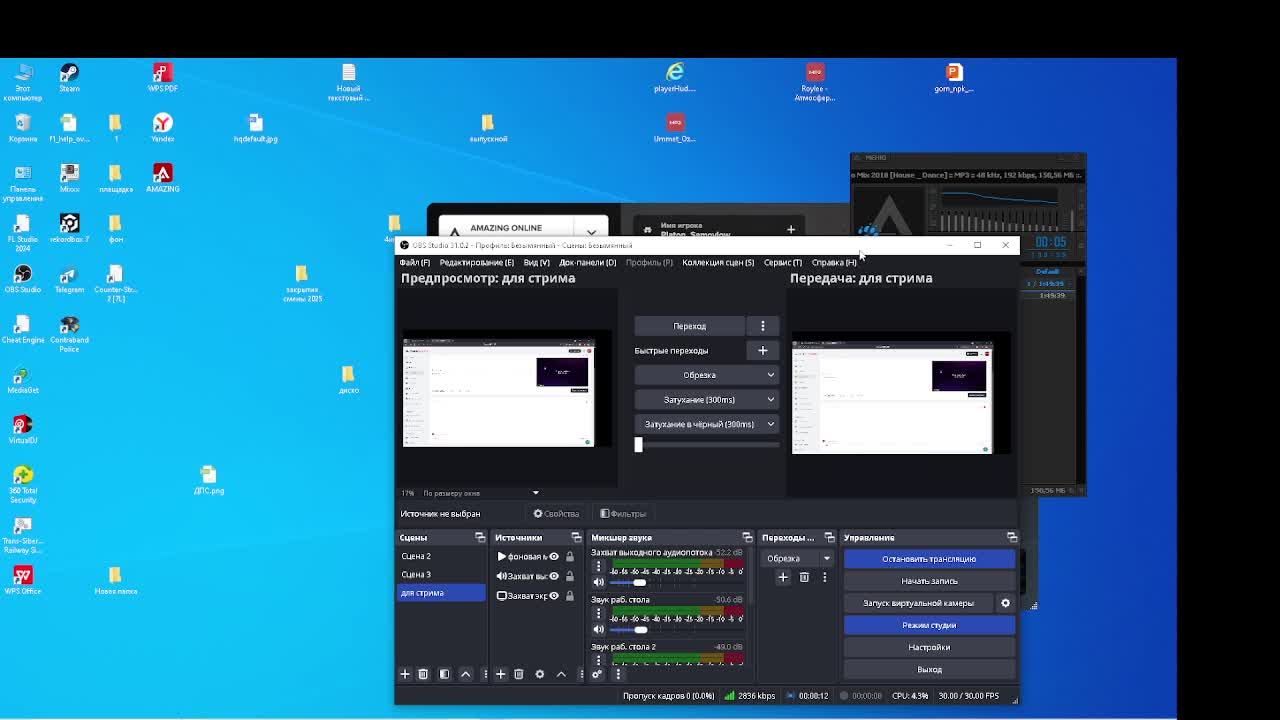This screenshot has height=720, width=1280.
Task: Open scene filters icon in Scenes panel
Action: tap(444, 674)
